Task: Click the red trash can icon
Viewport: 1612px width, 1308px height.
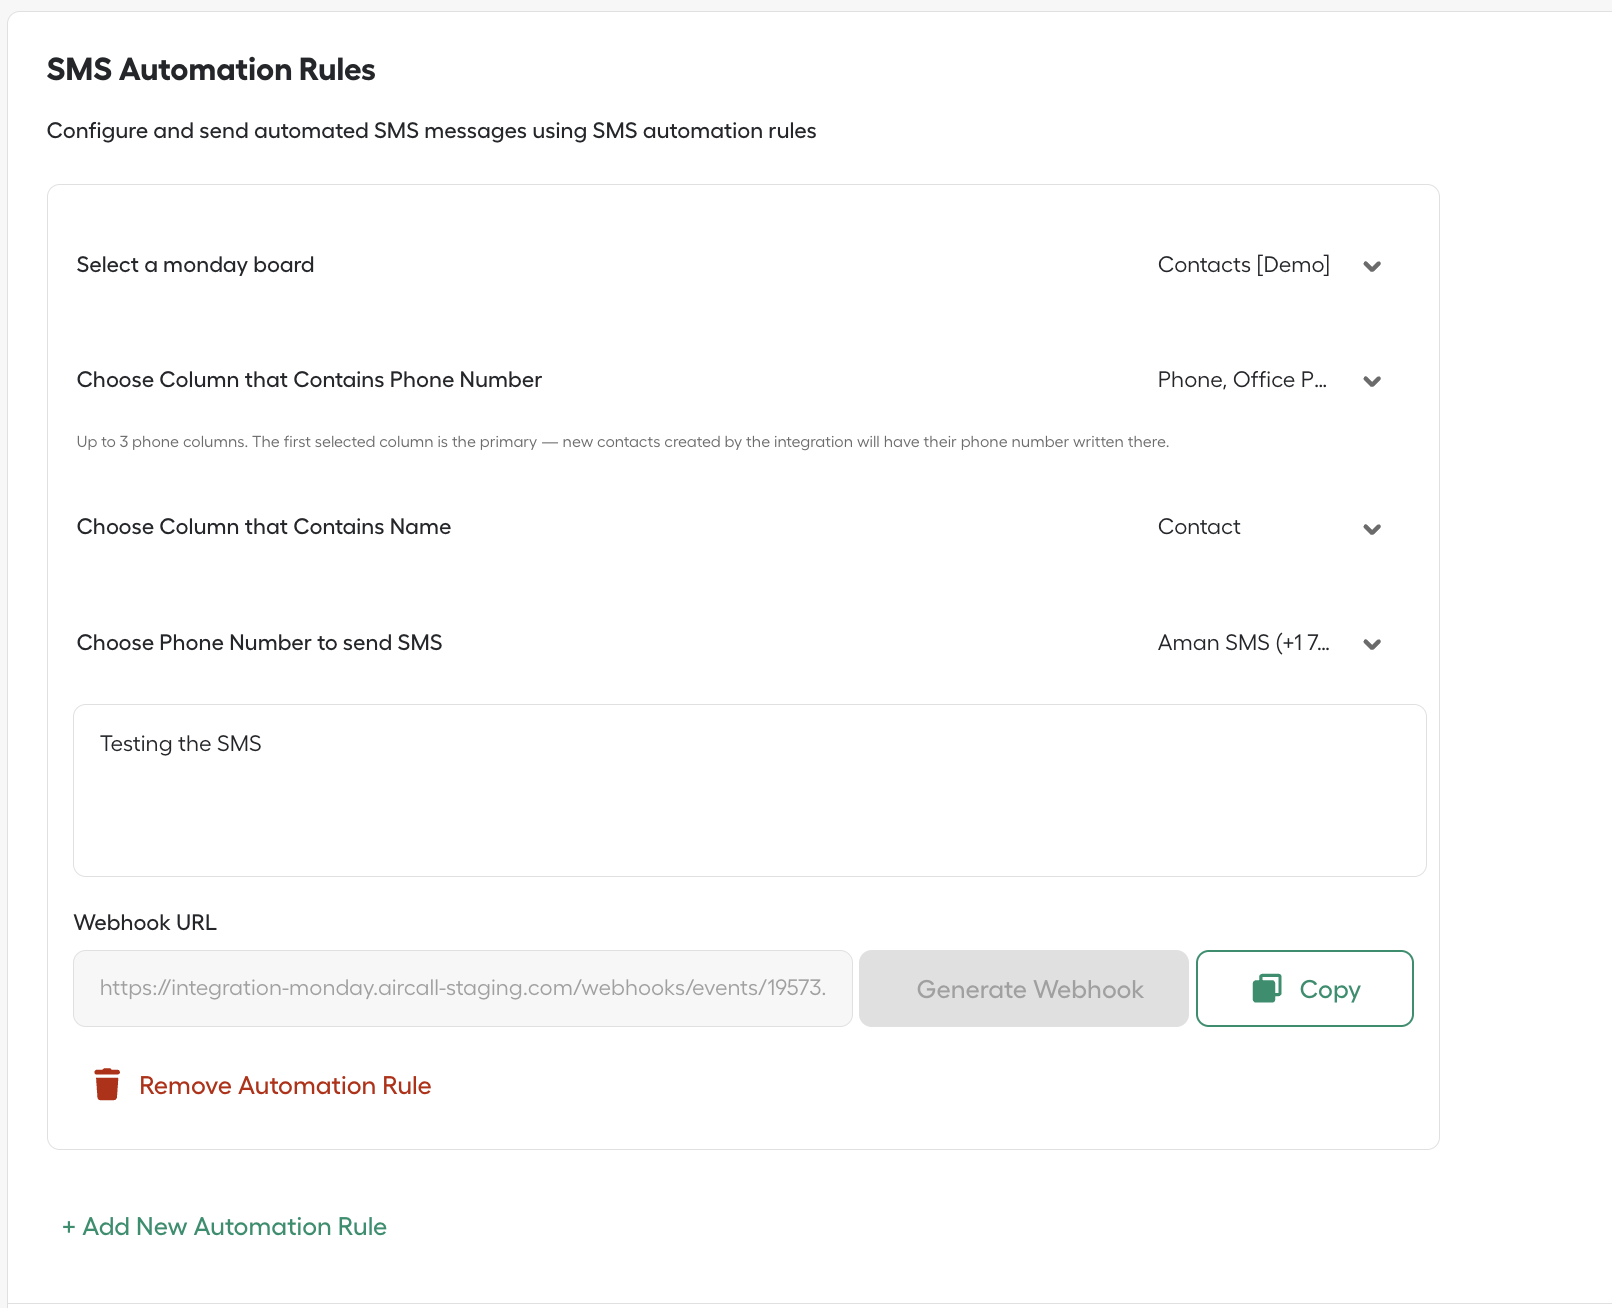Action: point(107,1085)
